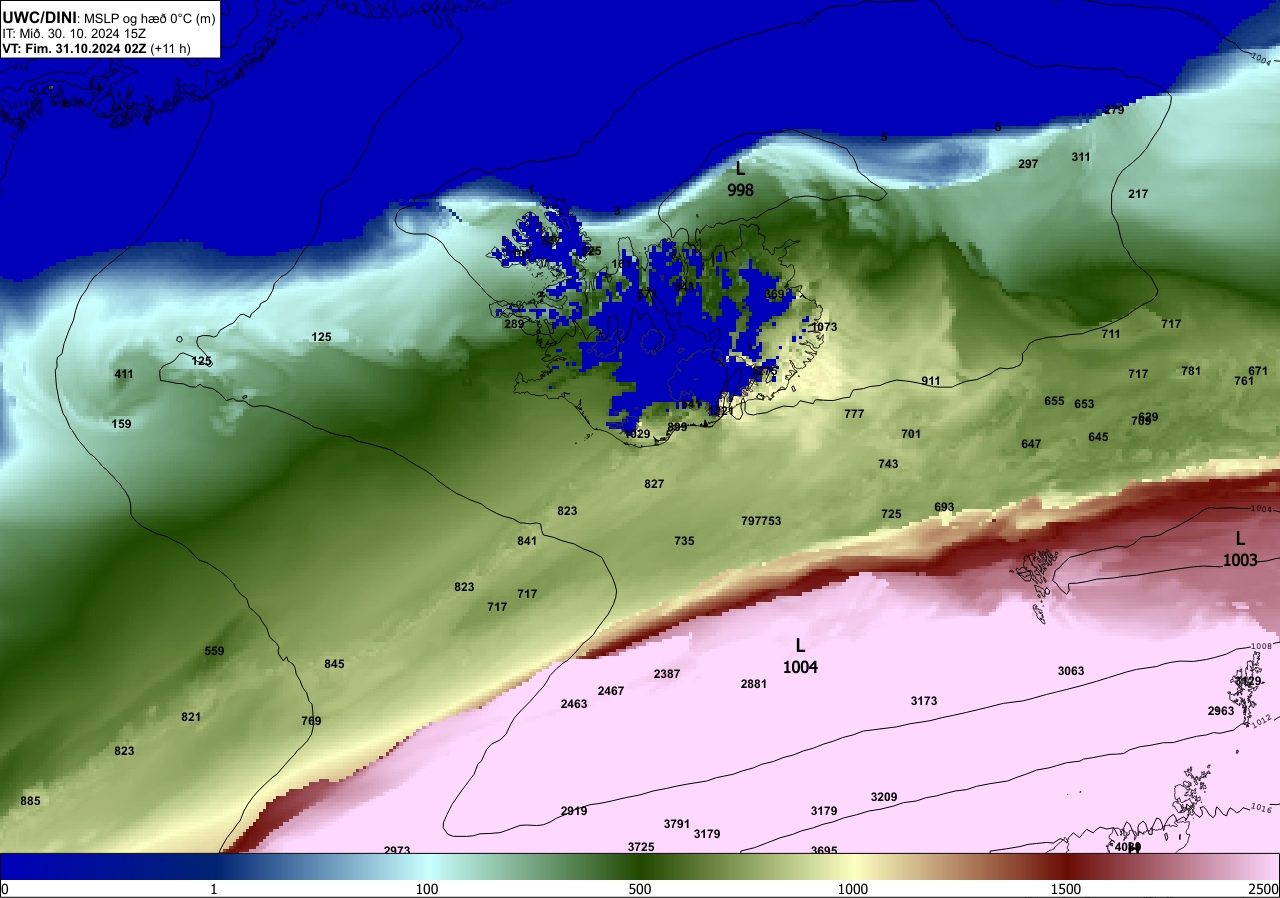Click the 671 height value
The image size is (1280, 898).
pyautogui.click(x=1258, y=371)
